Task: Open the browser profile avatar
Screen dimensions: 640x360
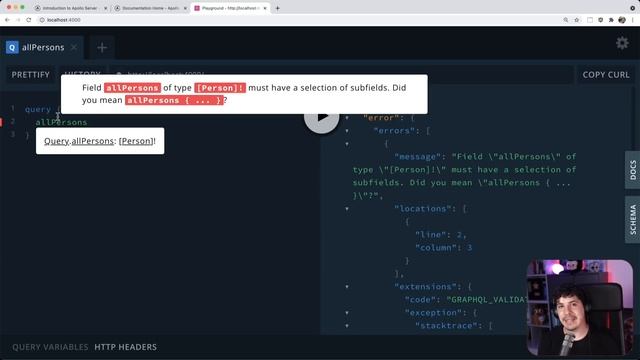Action: click(622, 20)
